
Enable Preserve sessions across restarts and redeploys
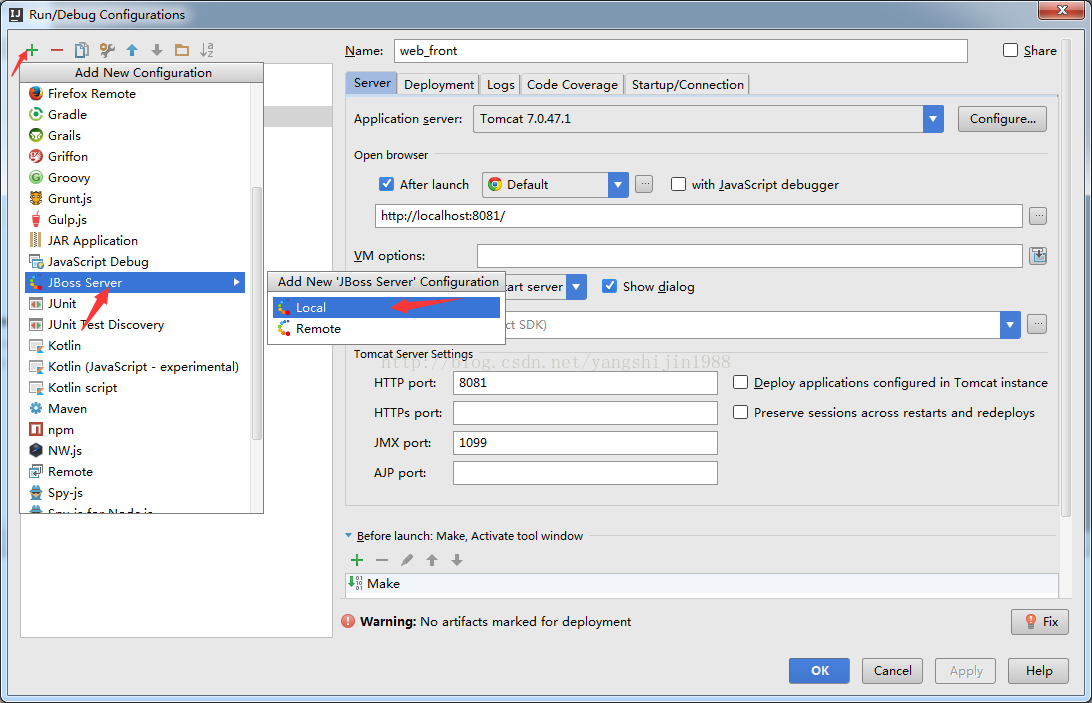click(x=740, y=412)
